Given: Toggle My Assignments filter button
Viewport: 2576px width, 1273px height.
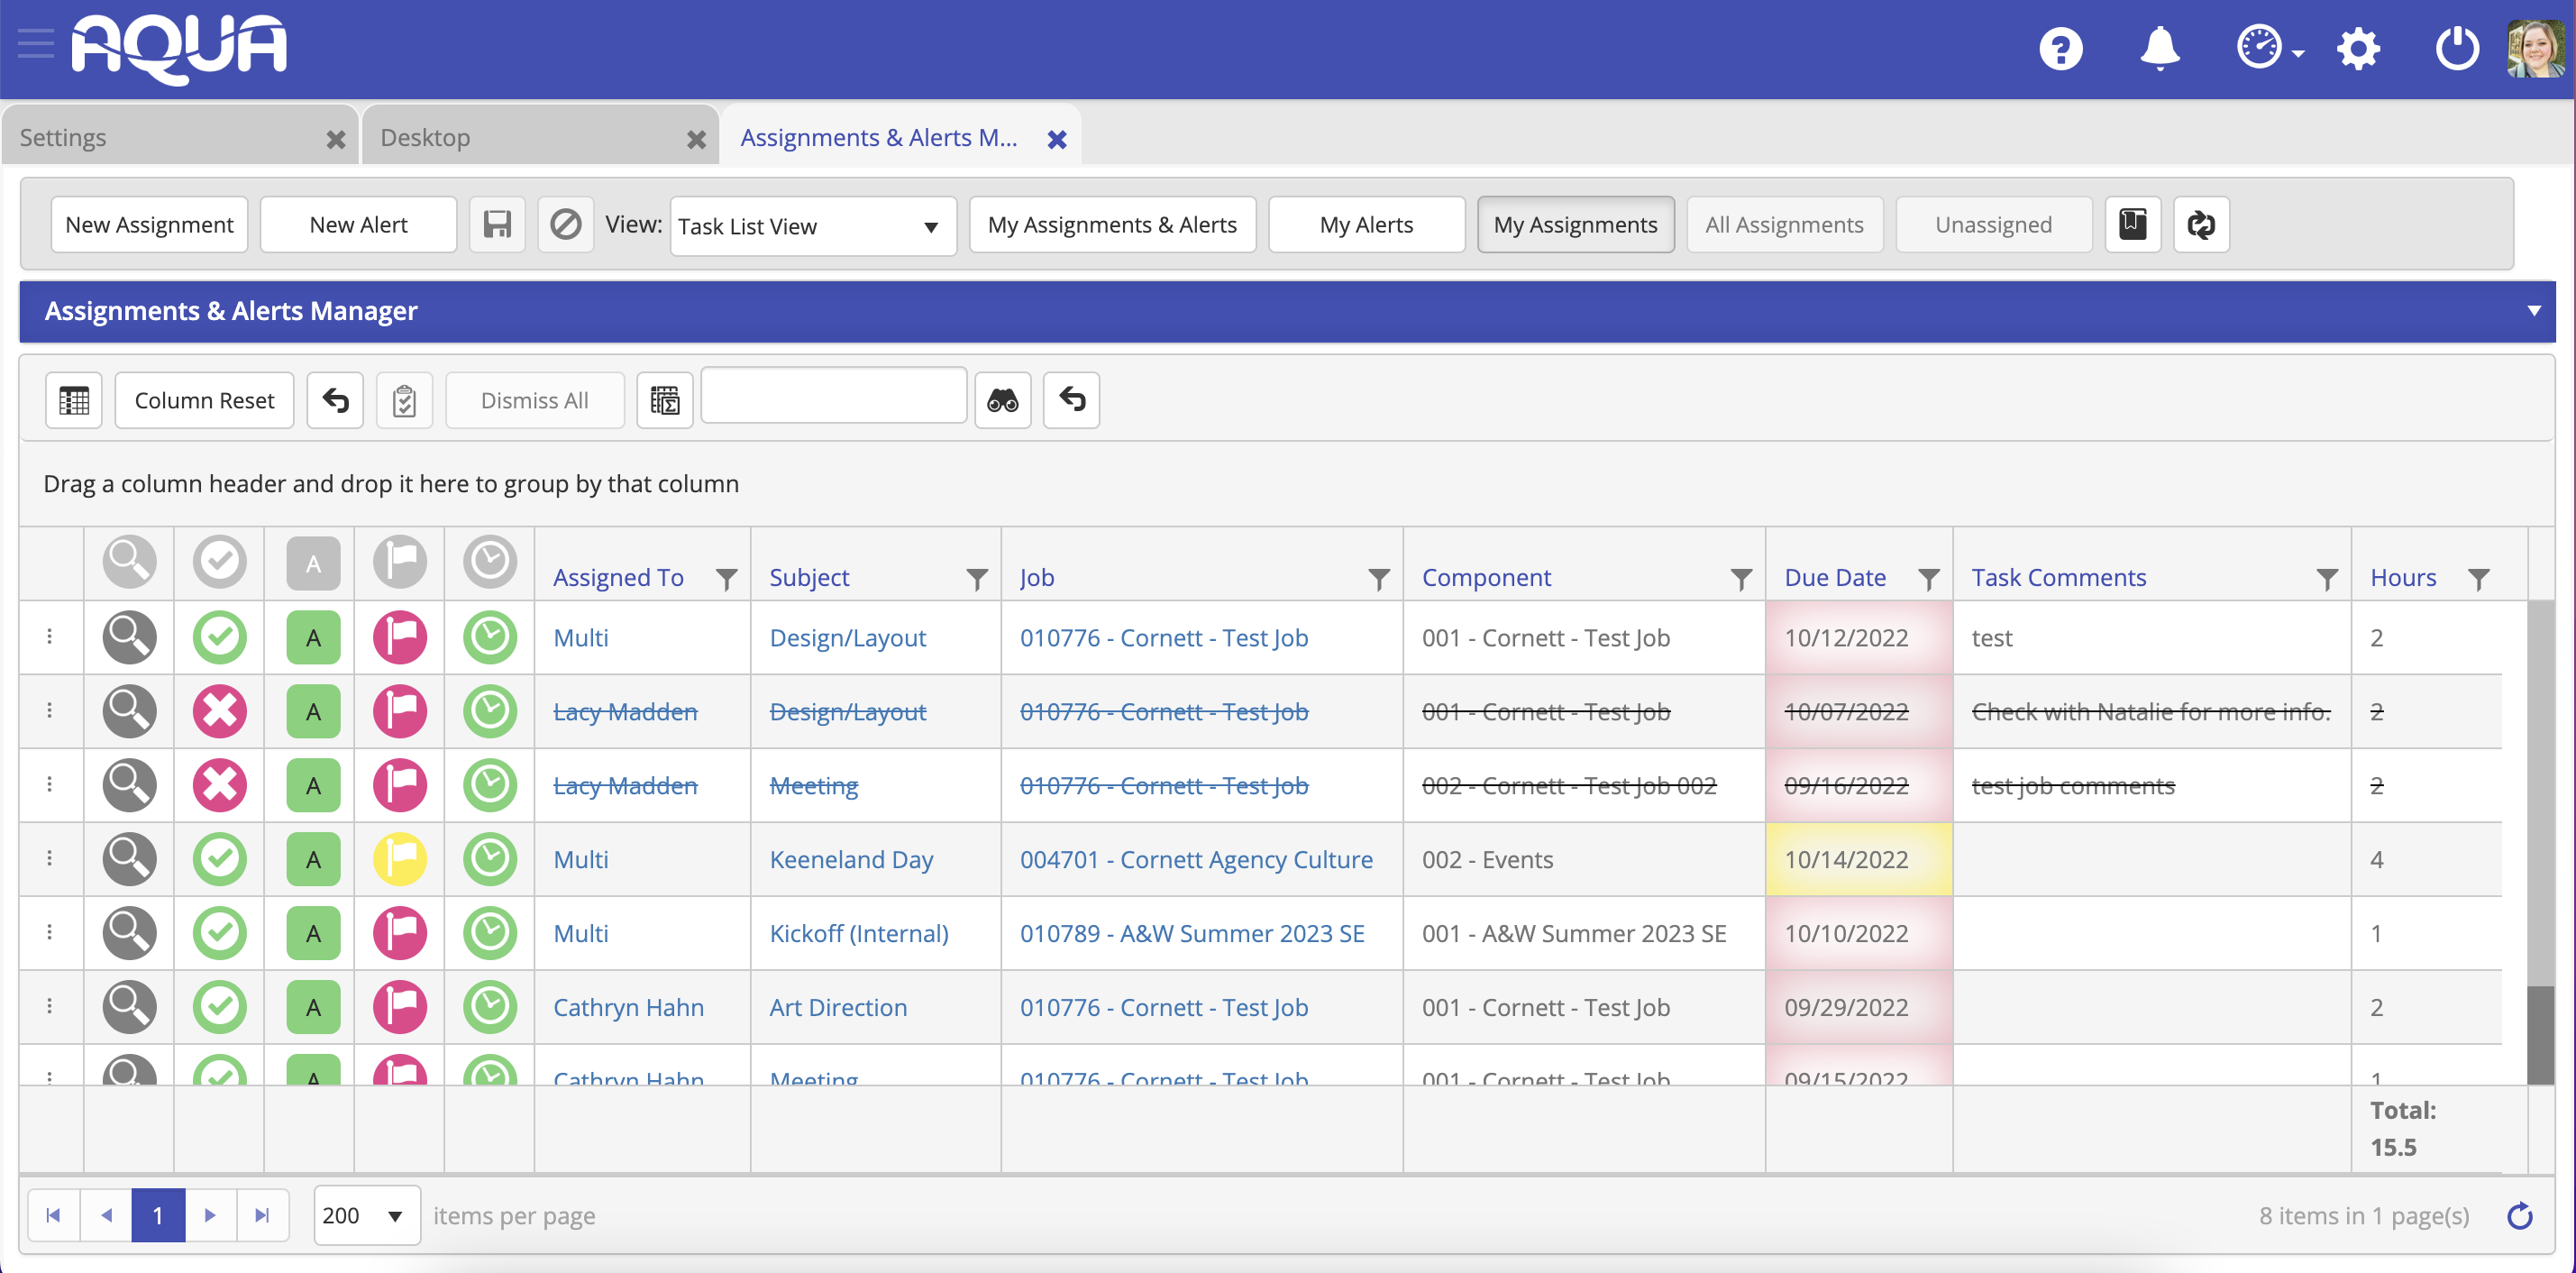Looking at the screenshot, I should 1575,224.
